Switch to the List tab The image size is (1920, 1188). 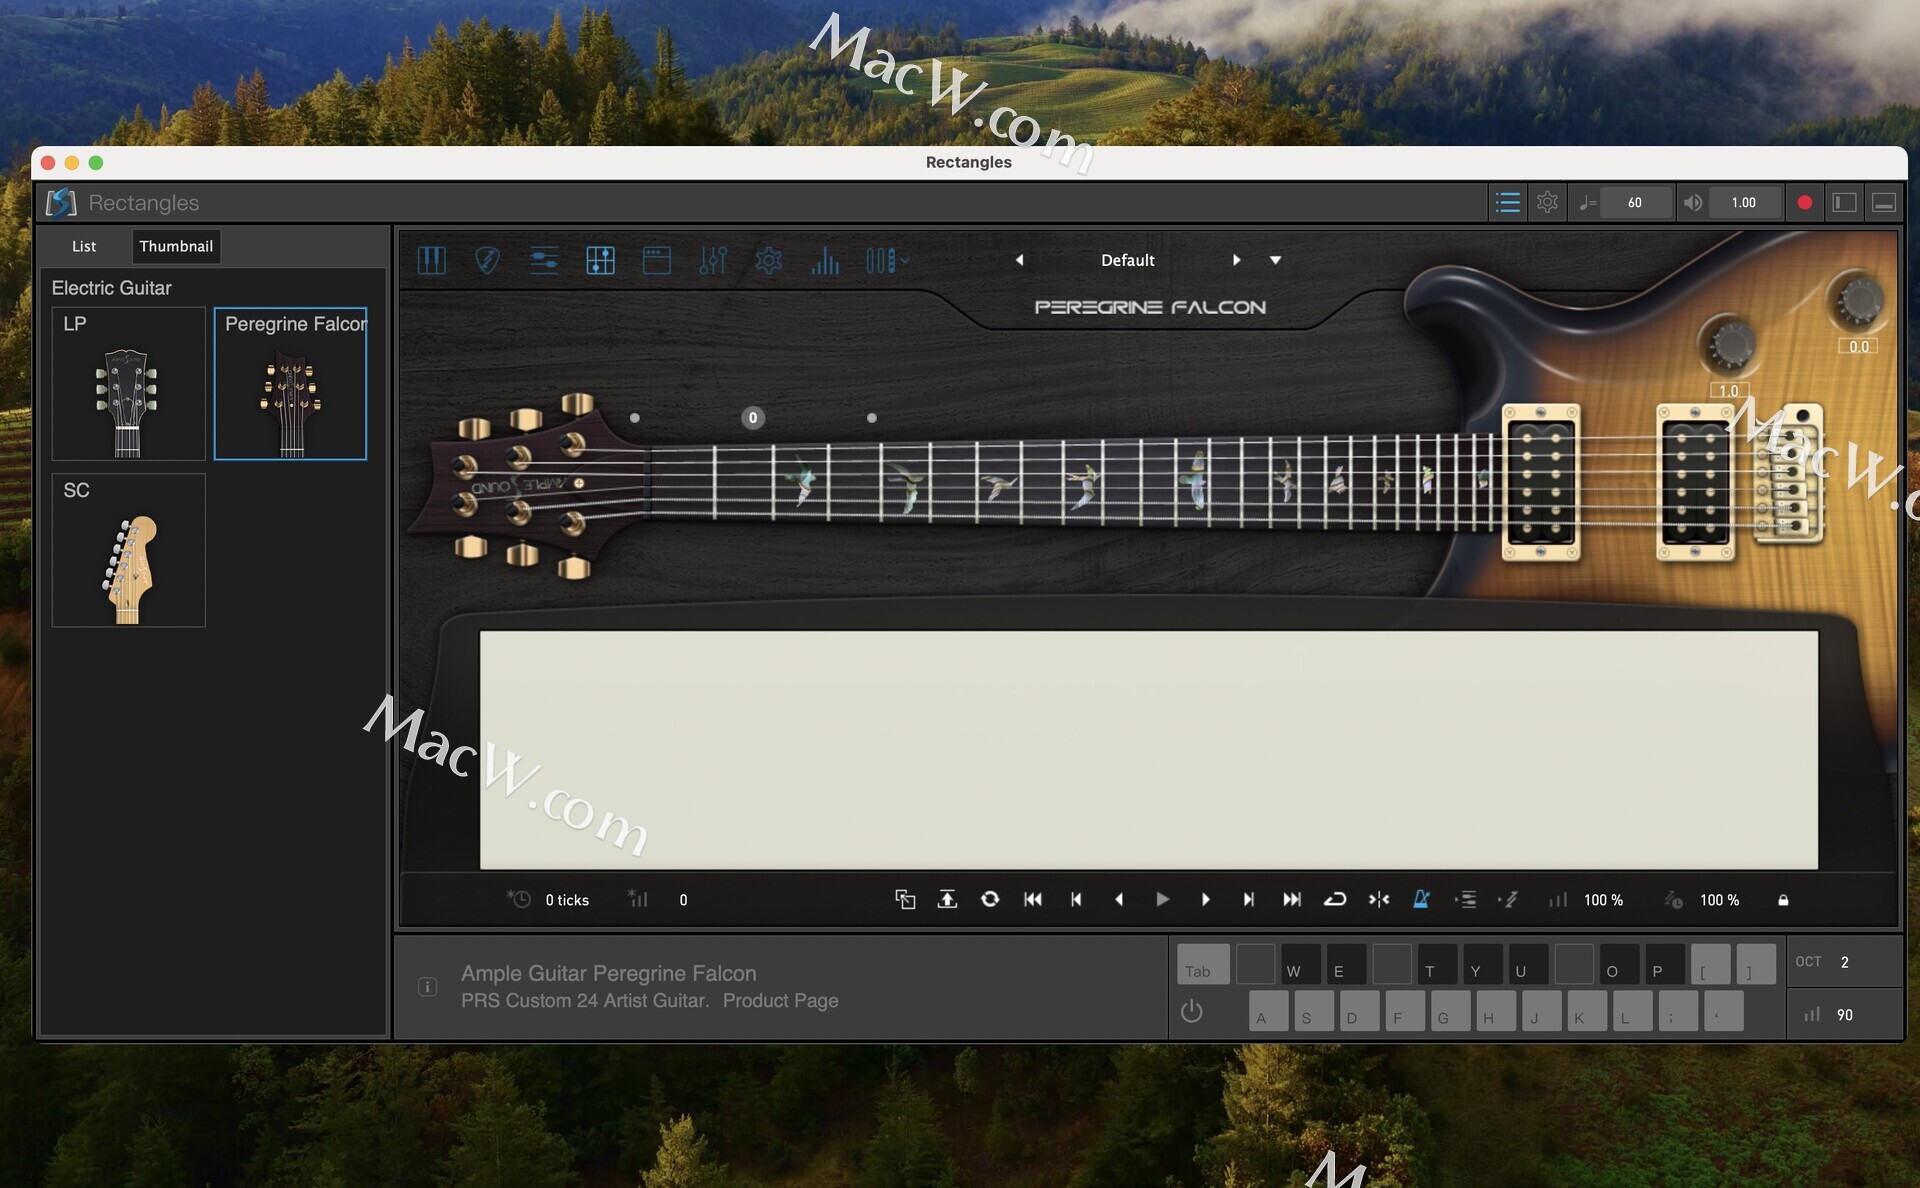pyautogui.click(x=84, y=246)
